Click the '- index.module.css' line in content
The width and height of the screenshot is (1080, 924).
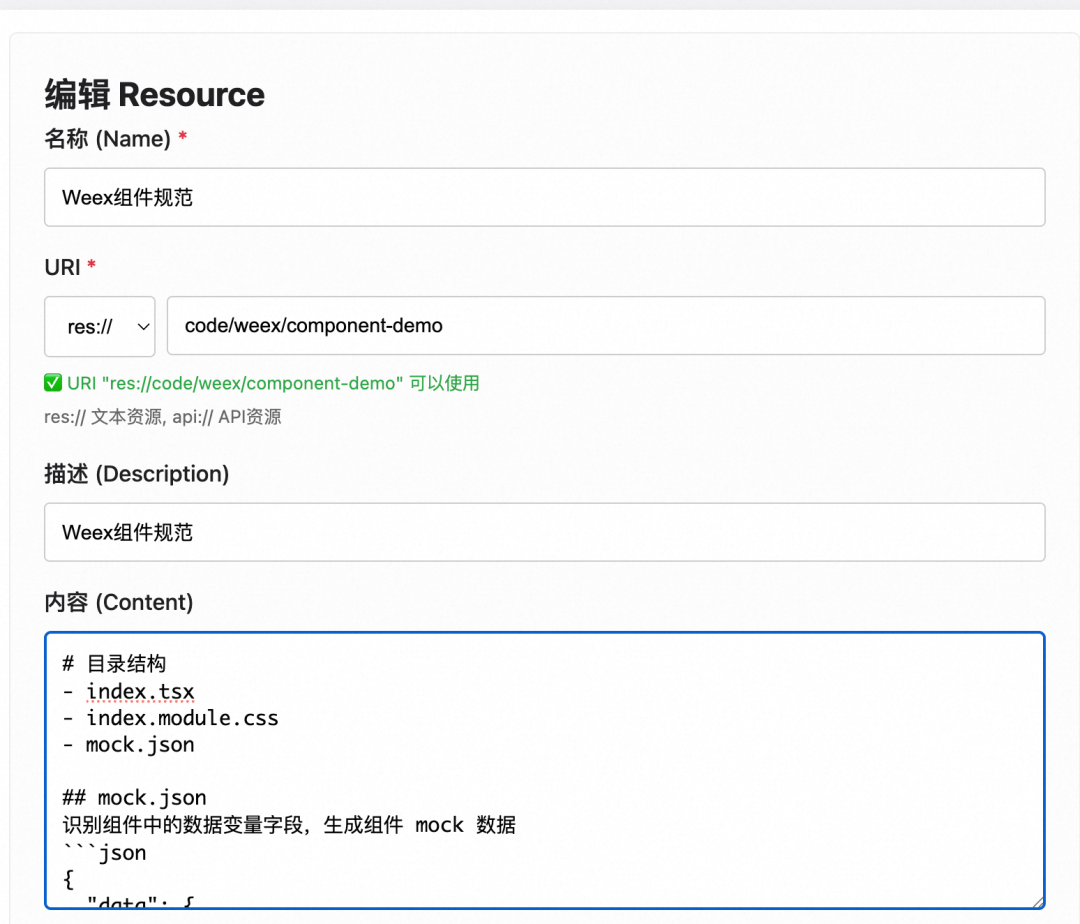(x=170, y=717)
